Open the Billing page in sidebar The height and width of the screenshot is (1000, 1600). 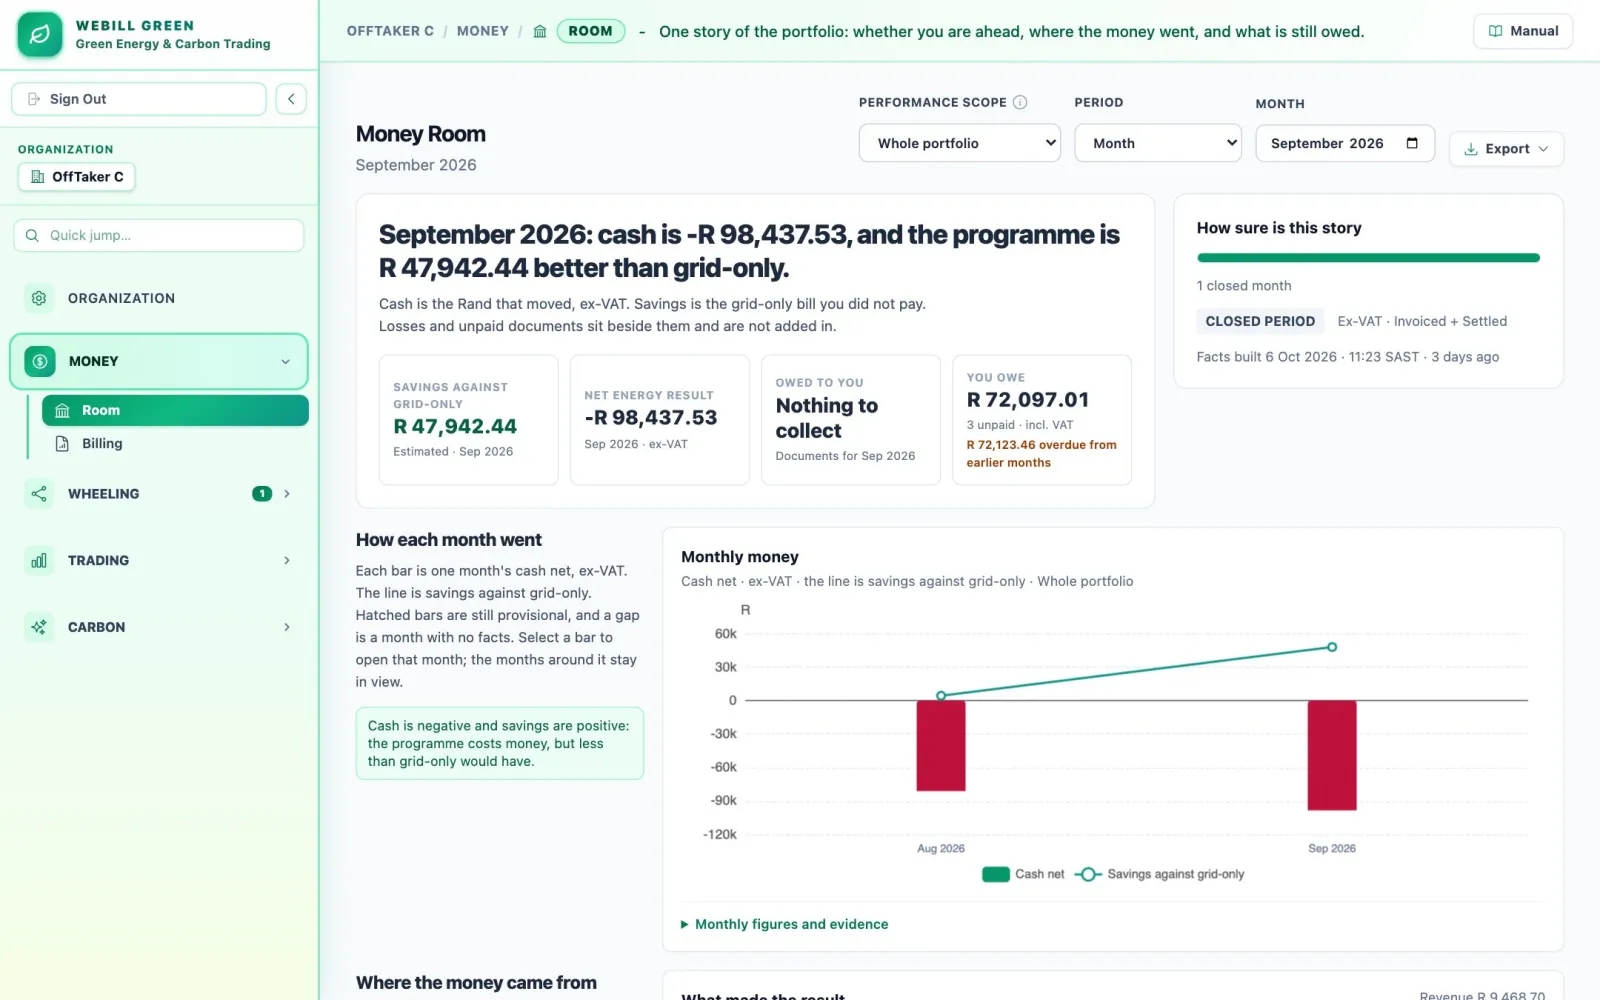point(175,443)
